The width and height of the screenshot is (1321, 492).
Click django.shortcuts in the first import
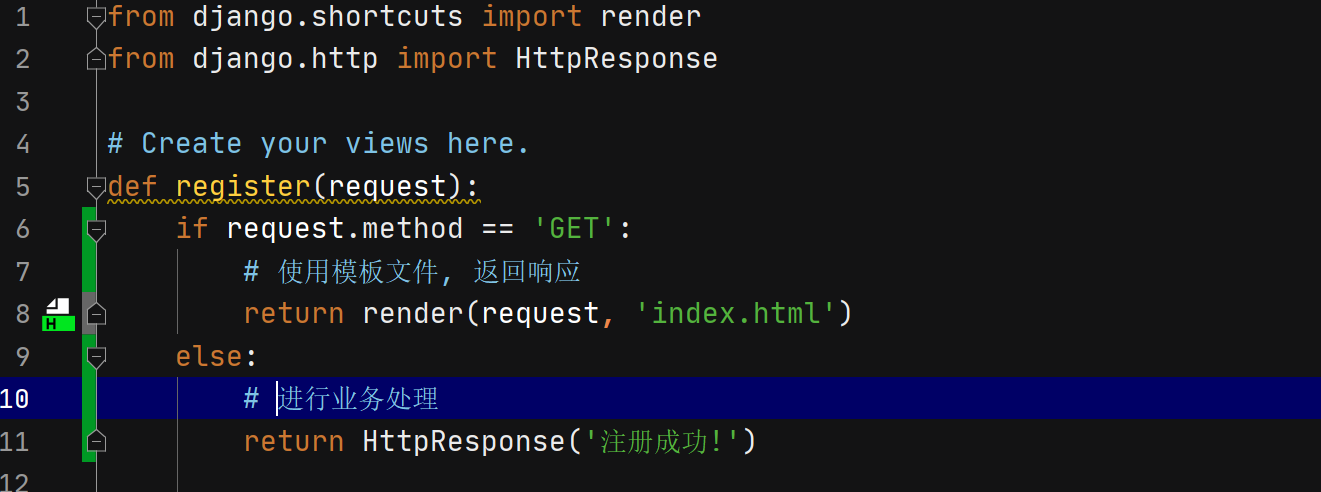327,17
